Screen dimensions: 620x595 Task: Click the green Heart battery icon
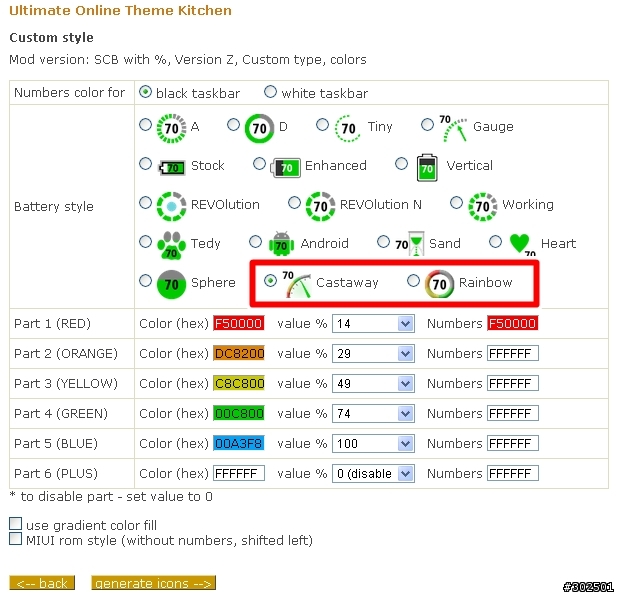tap(522, 244)
